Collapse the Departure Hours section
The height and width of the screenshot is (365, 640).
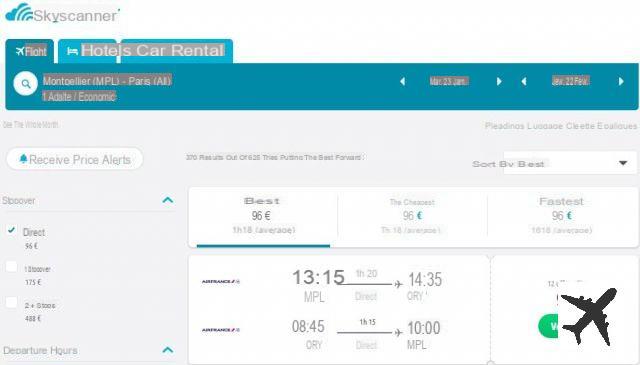point(168,350)
